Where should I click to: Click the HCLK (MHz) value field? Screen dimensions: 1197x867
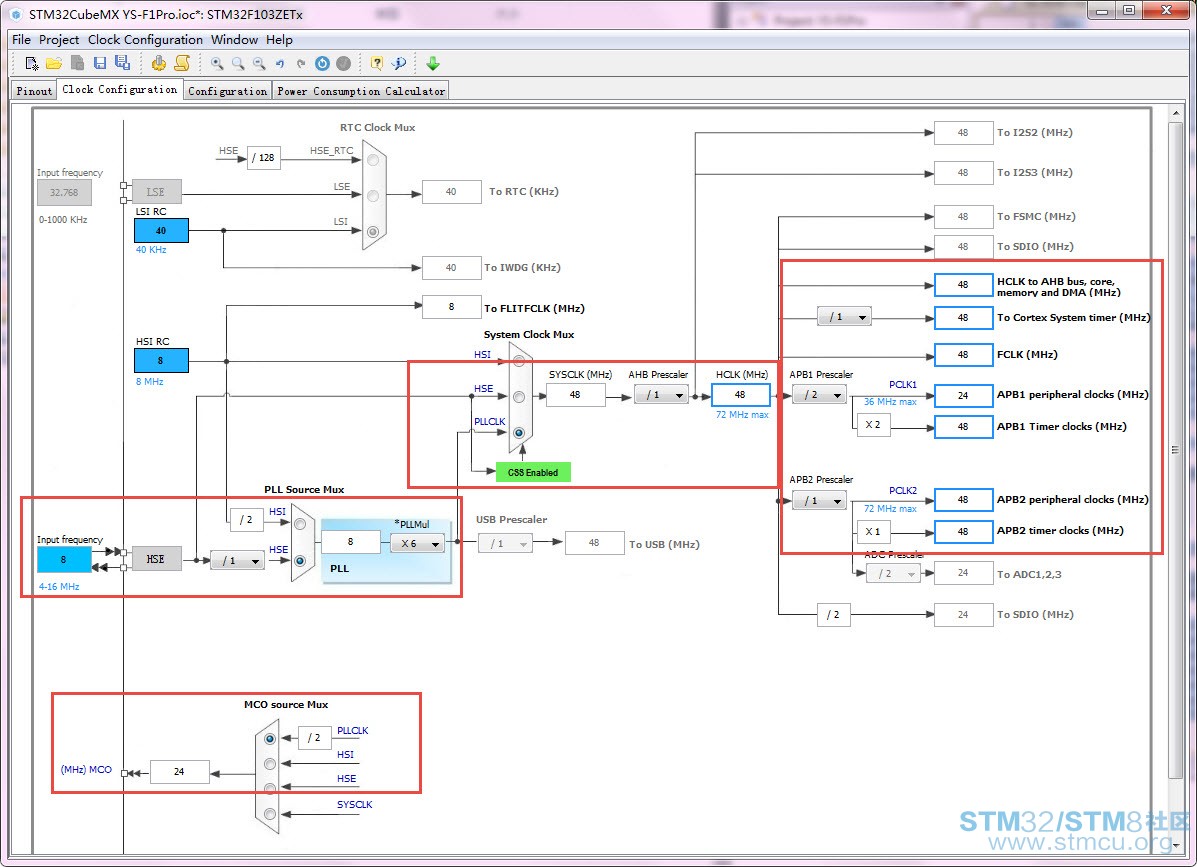740,395
